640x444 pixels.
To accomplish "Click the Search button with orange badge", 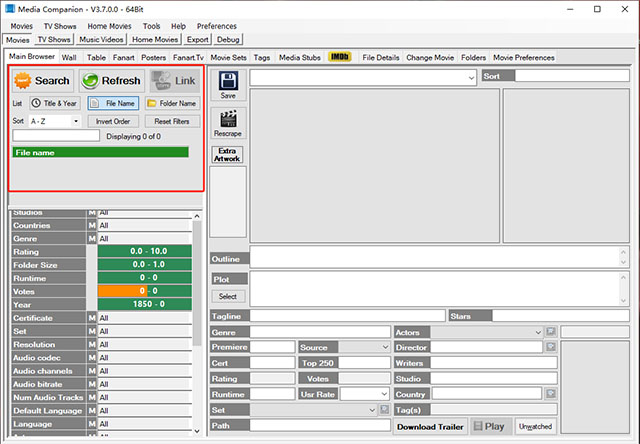I will 42,80.
